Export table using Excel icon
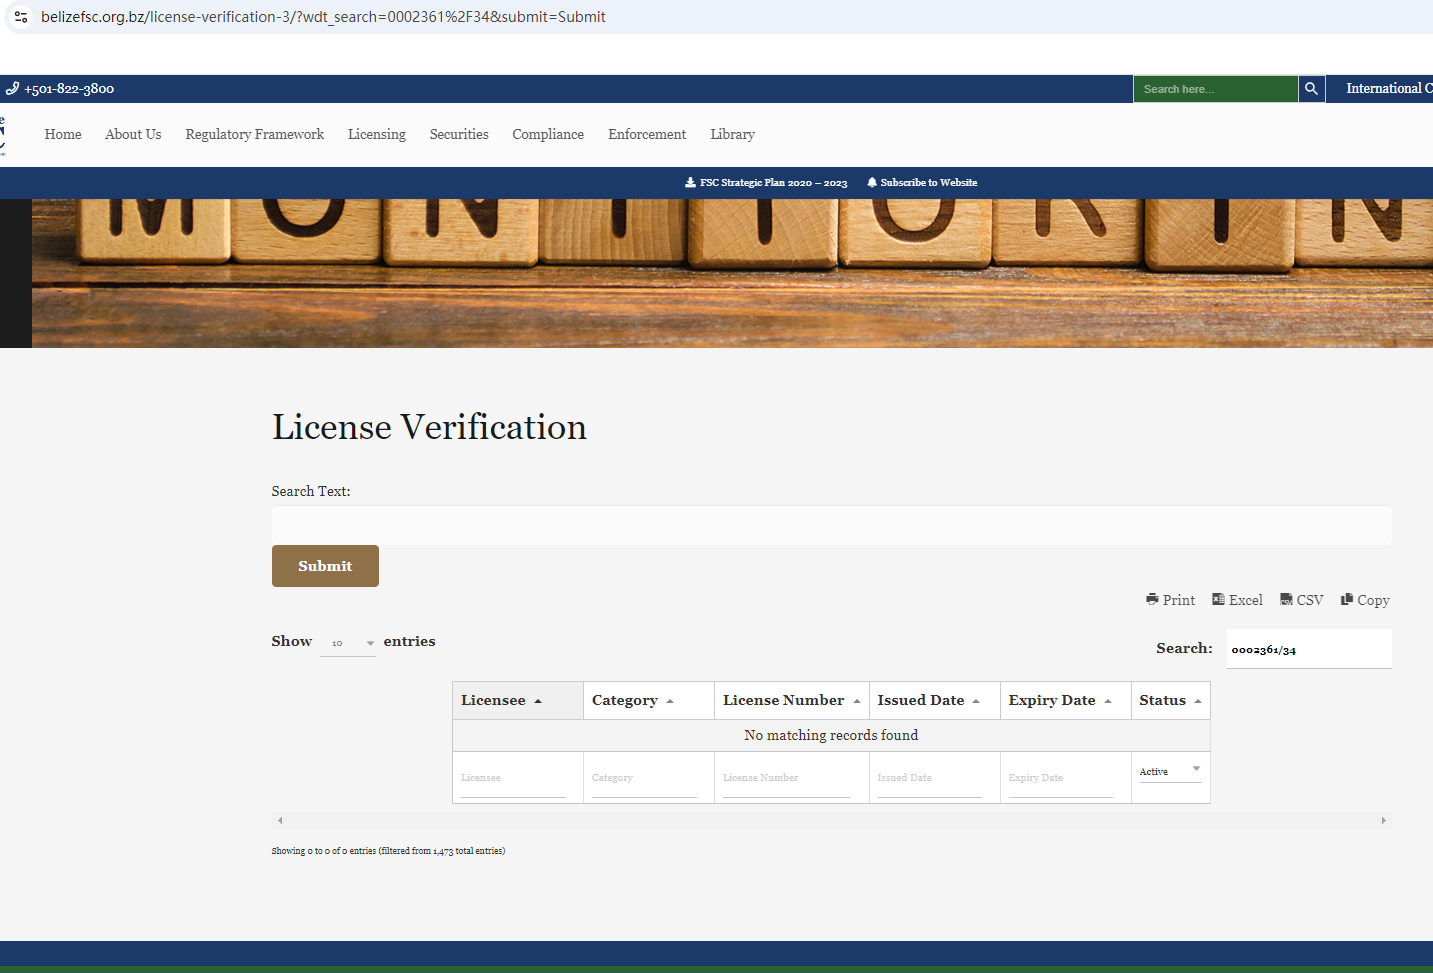 (1237, 600)
